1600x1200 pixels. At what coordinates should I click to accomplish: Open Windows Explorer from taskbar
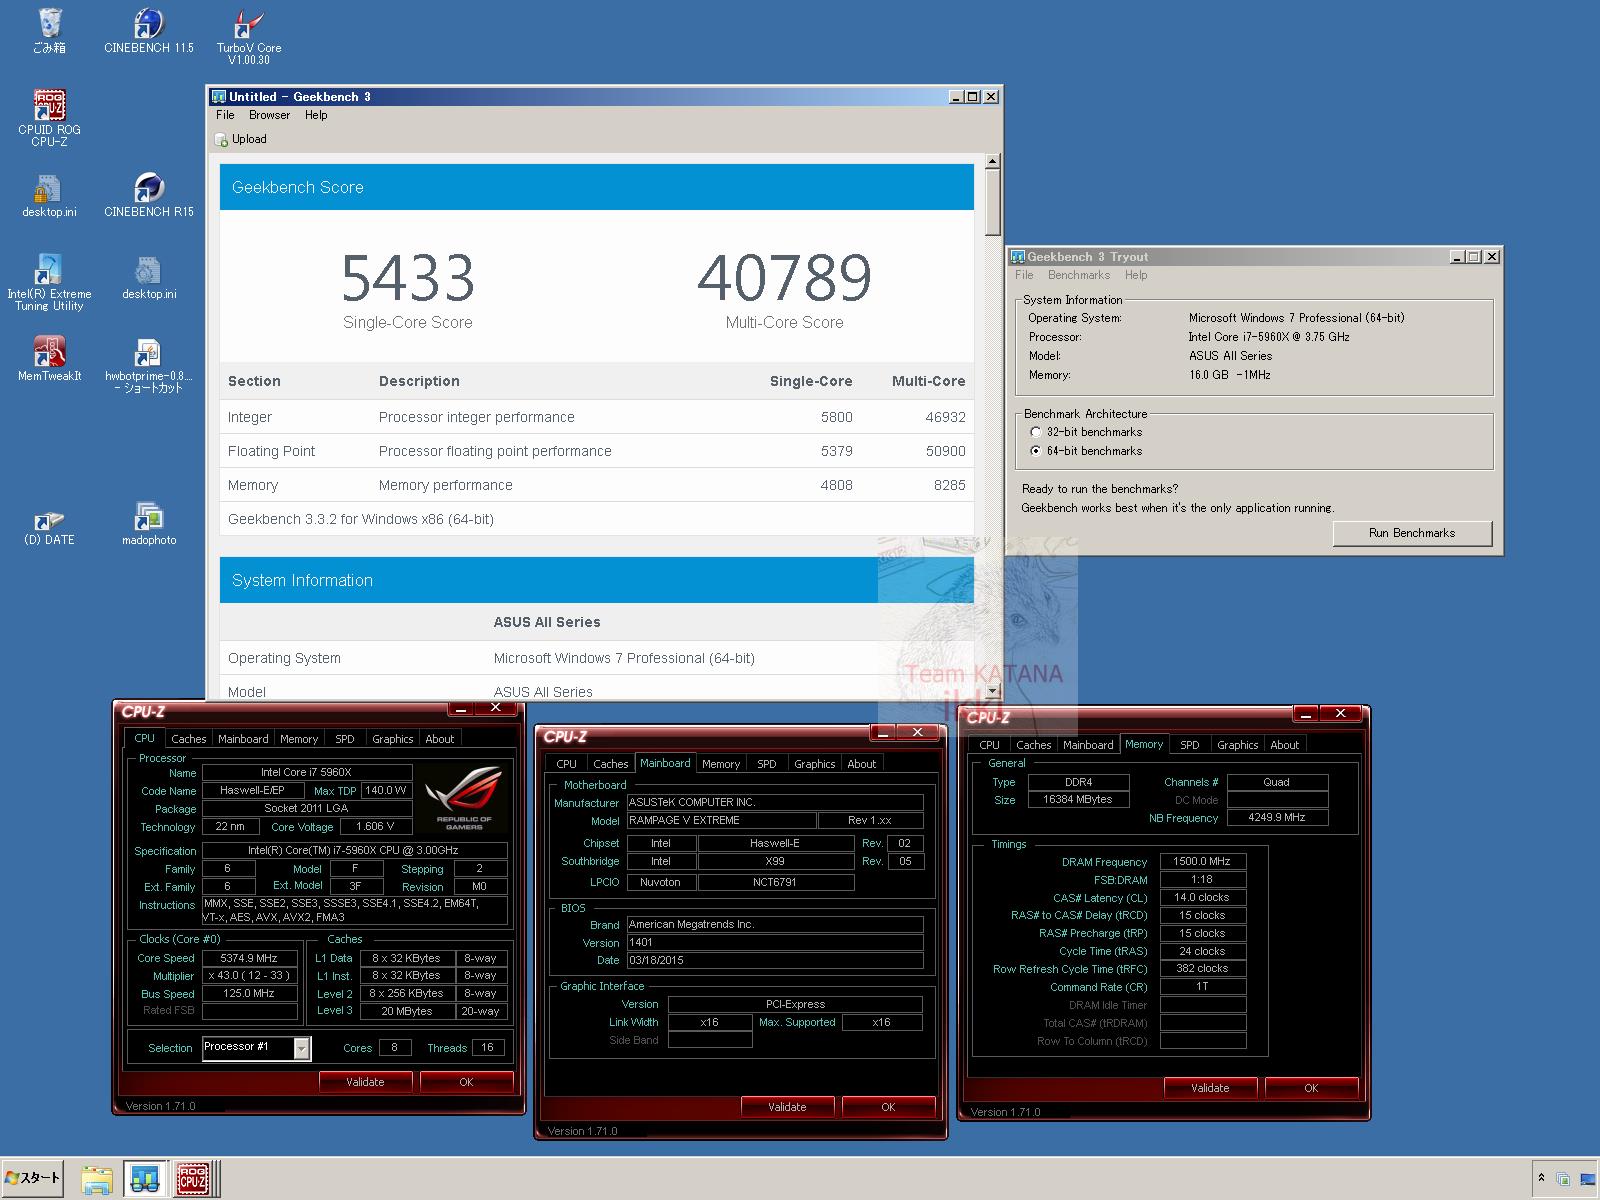point(96,1179)
